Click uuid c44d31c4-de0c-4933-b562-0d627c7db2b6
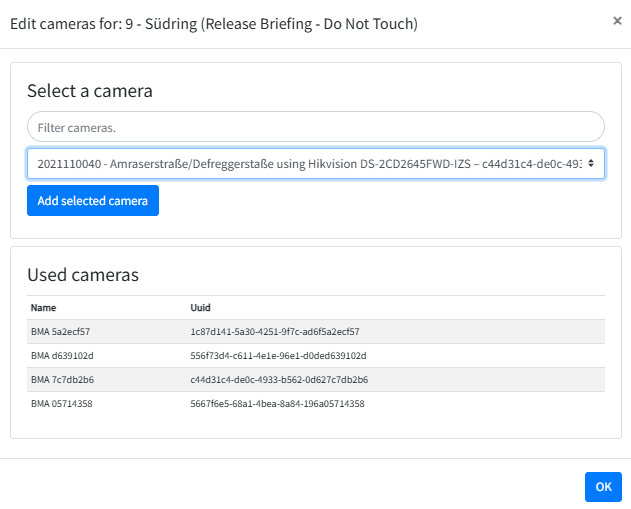The width and height of the screenshot is (631, 509). point(279,379)
